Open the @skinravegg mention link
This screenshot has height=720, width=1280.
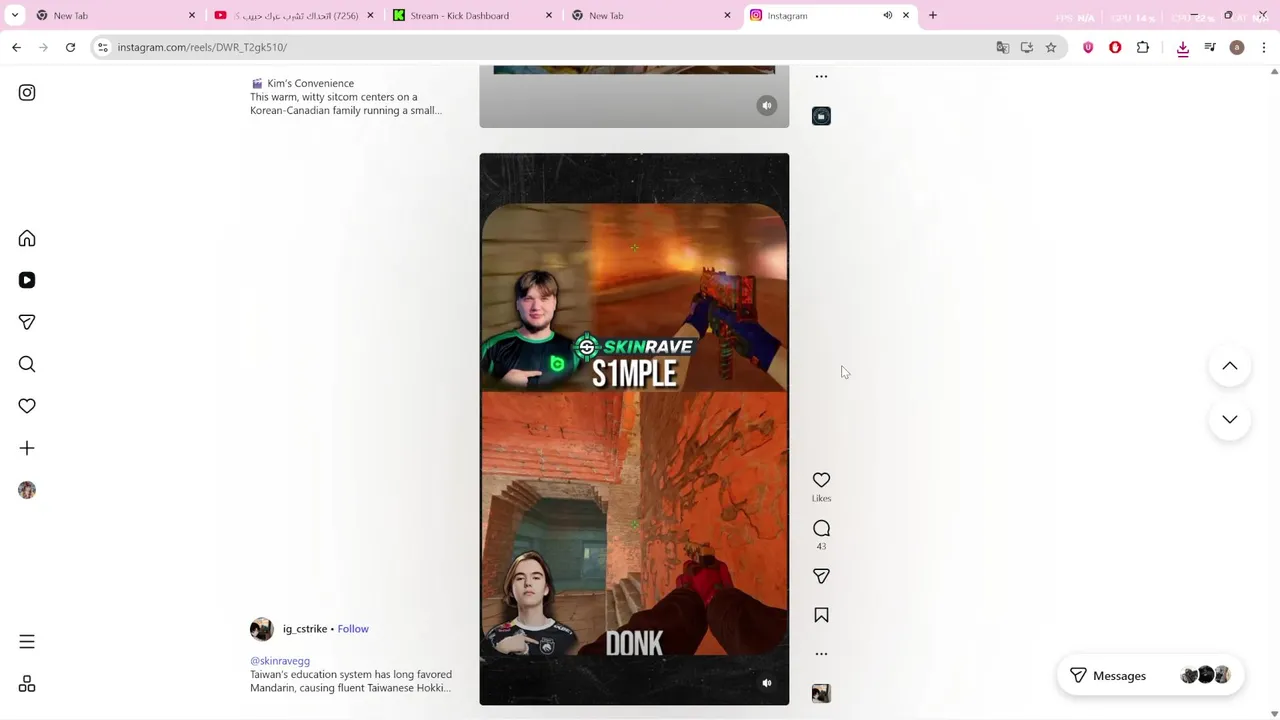[x=280, y=661]
